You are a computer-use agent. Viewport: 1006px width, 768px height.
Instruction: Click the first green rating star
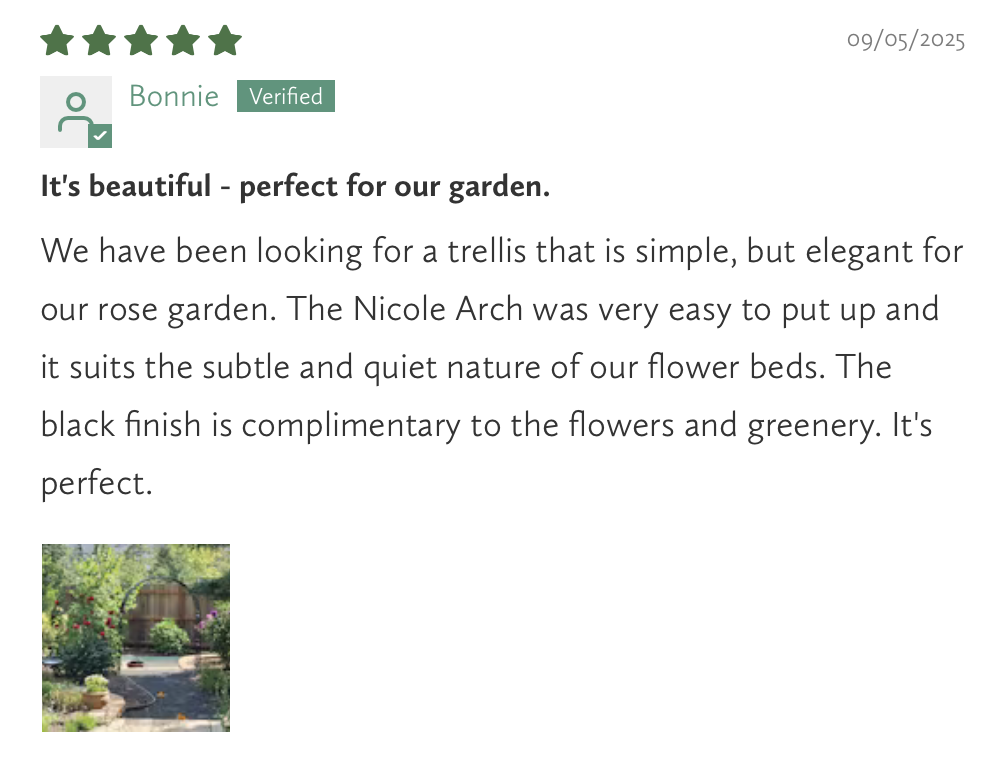[x=57, y=41]
